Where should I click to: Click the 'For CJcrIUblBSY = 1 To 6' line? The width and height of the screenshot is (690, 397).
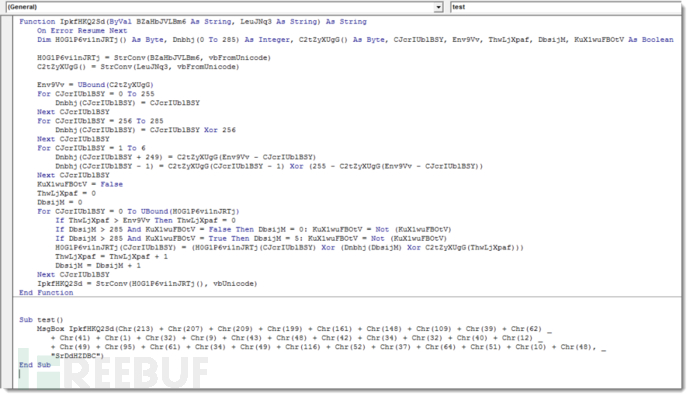tap(91, 148)
